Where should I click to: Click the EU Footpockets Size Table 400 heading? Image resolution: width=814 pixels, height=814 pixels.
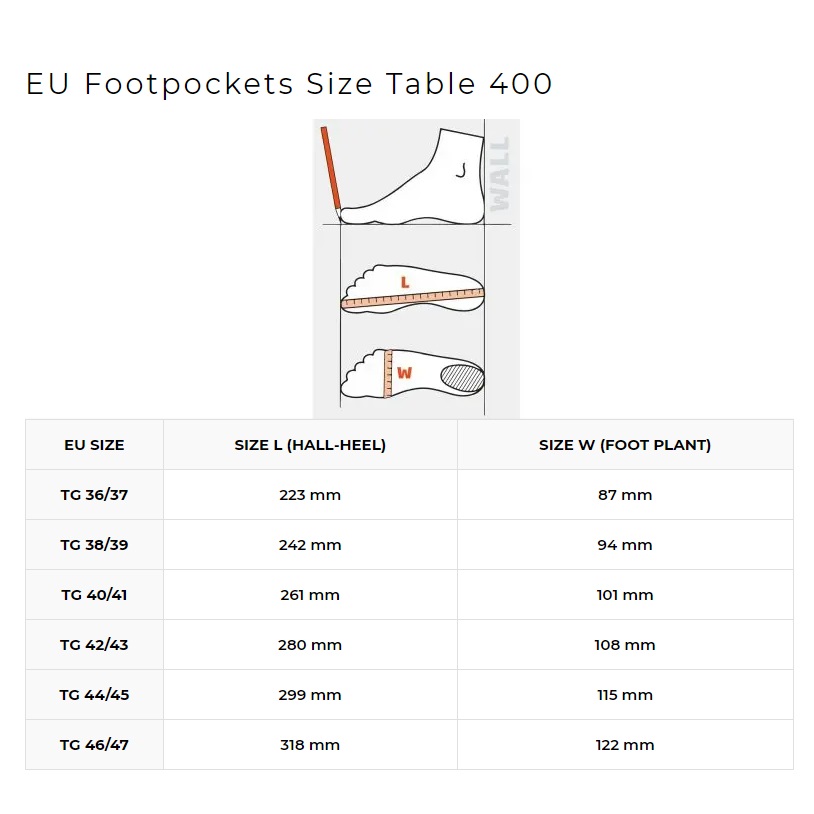click(289, 84)
